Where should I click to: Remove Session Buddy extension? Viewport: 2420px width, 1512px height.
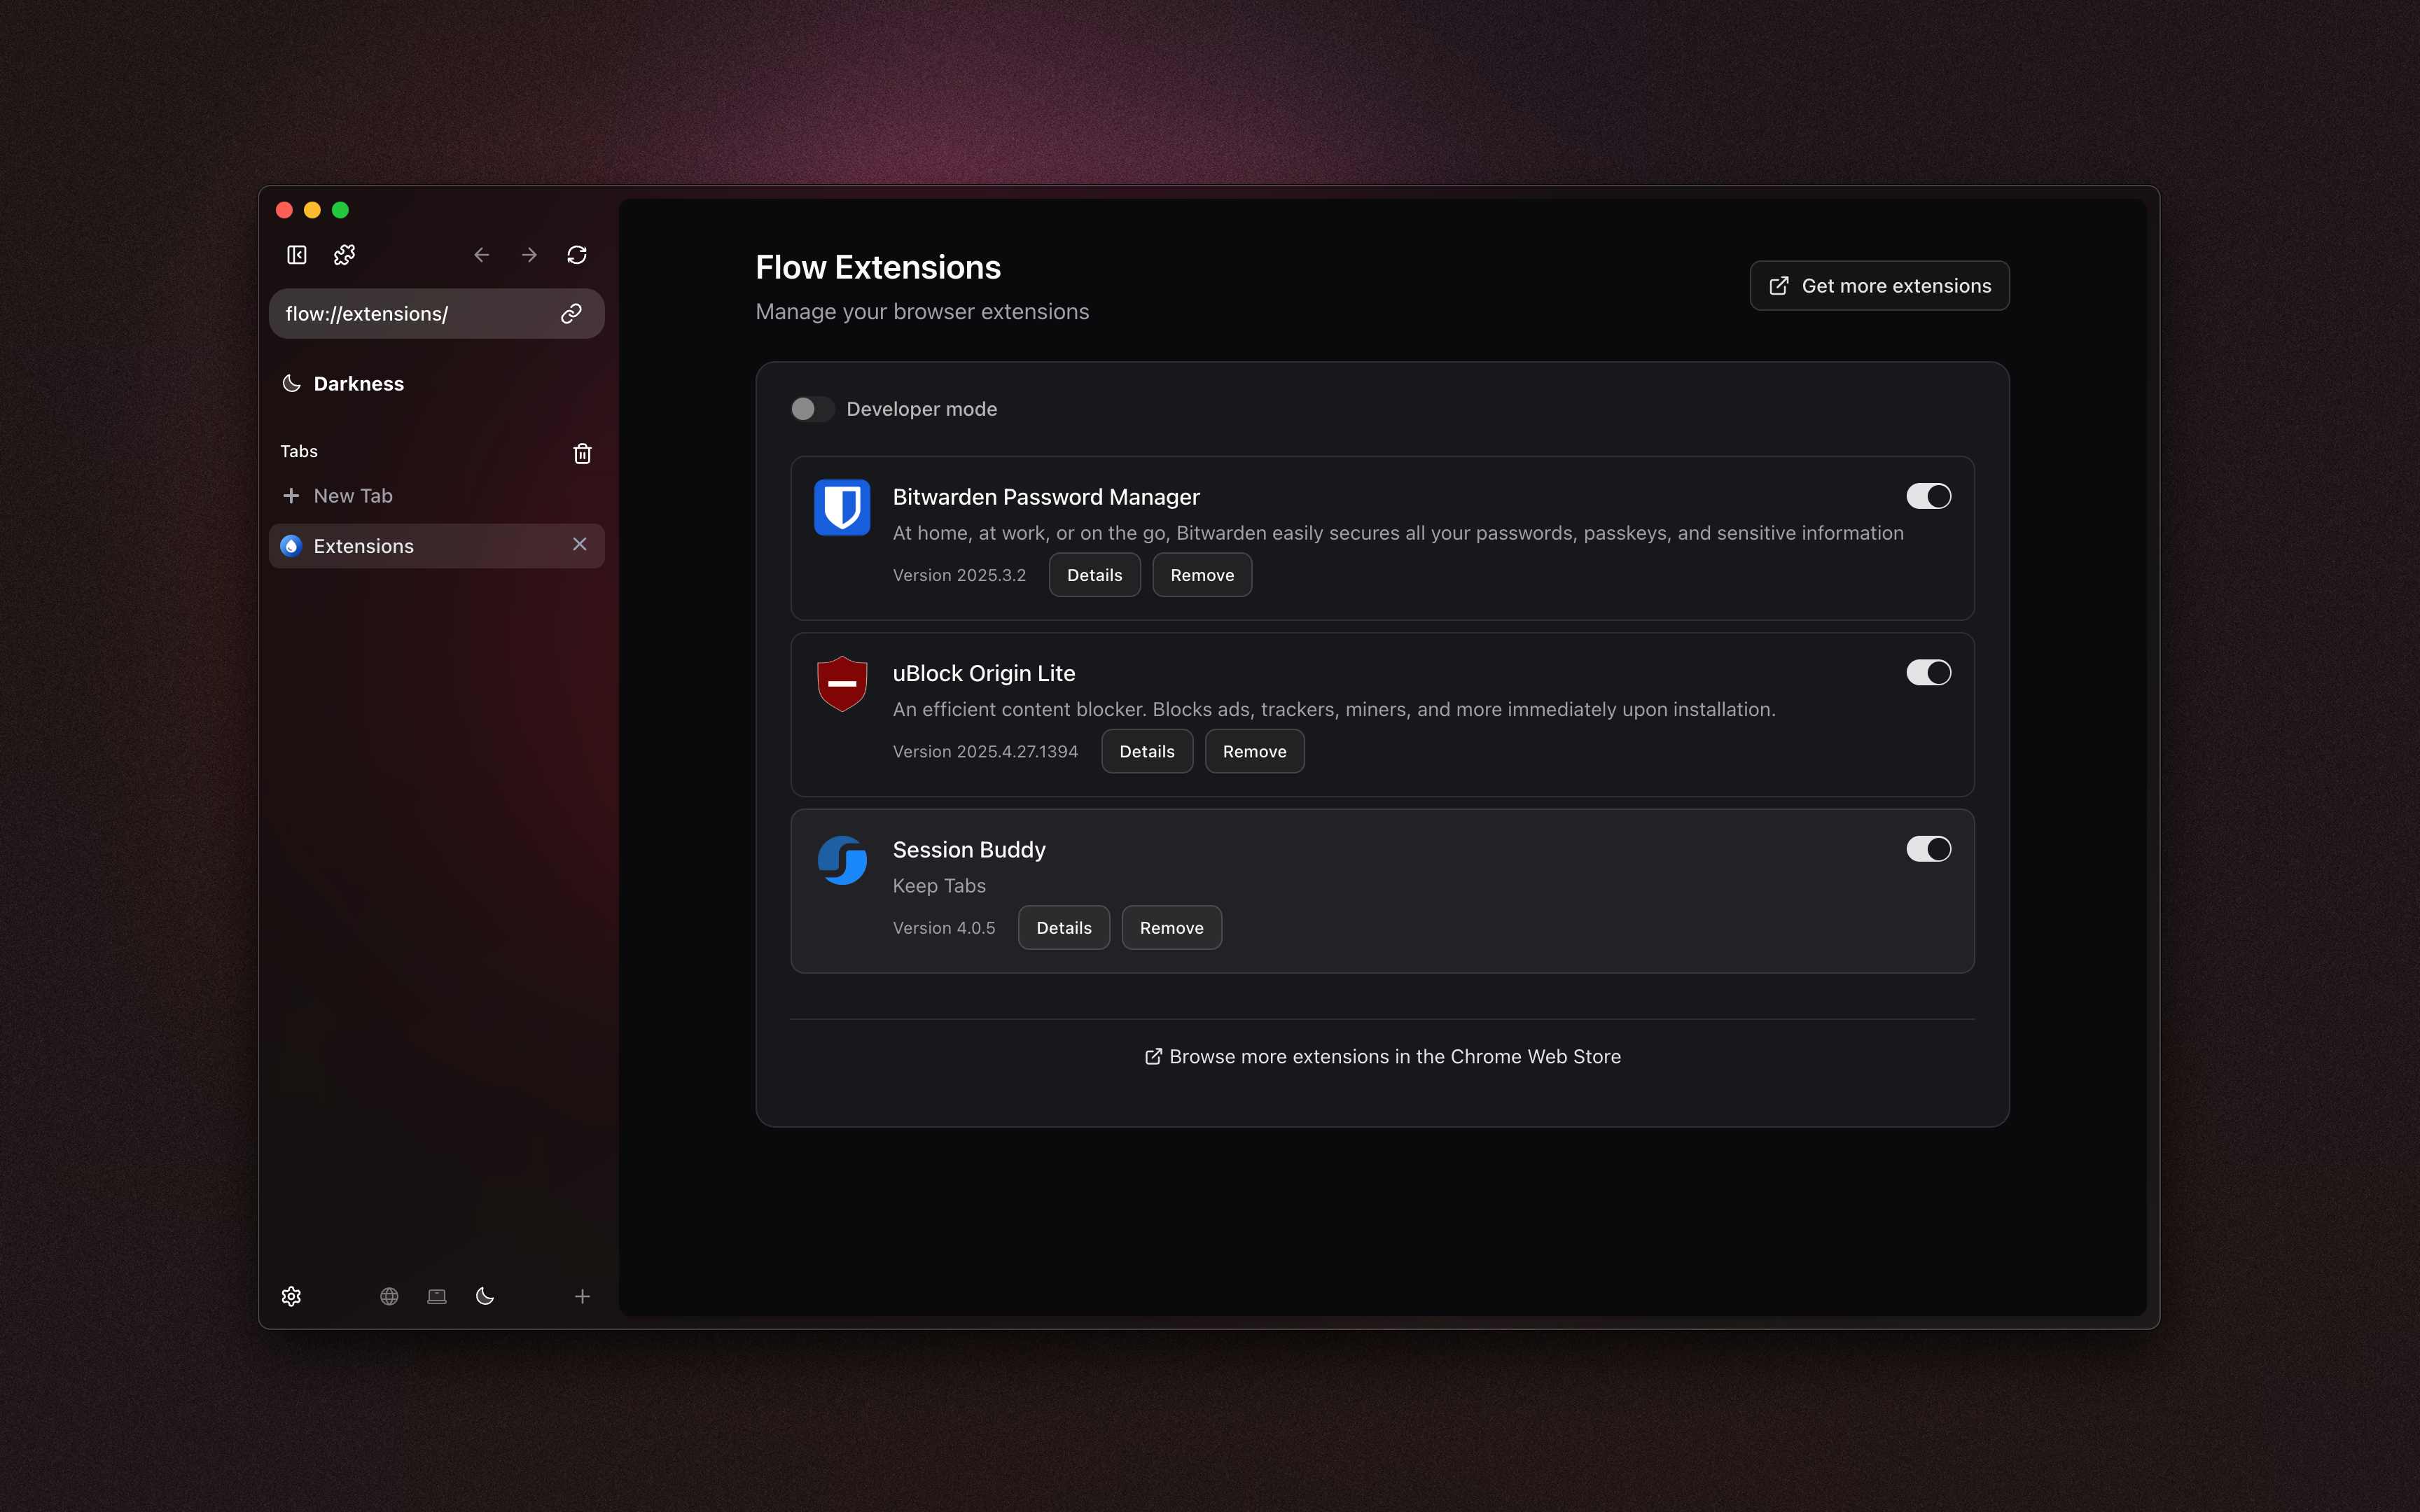click(x=1171, y=928)
